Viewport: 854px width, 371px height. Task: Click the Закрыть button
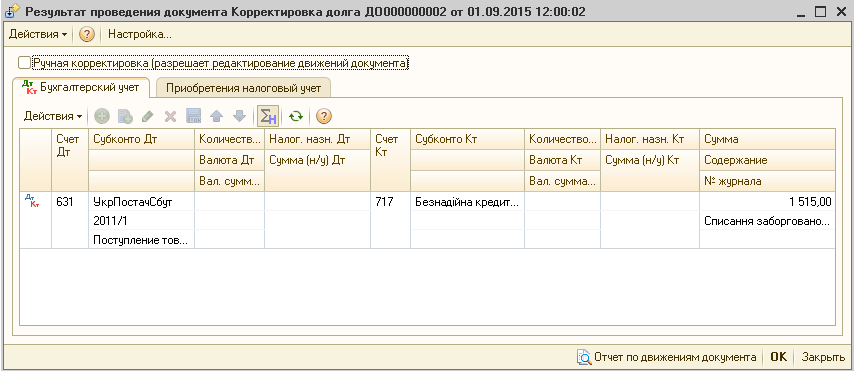coord(822,357)
